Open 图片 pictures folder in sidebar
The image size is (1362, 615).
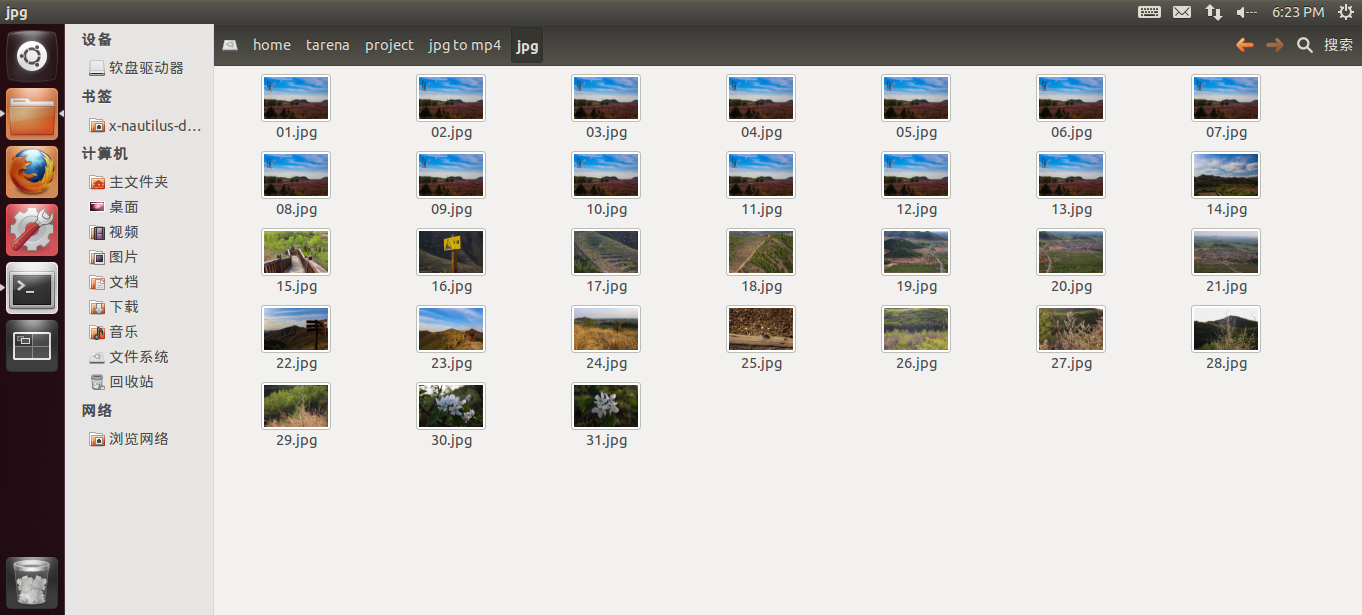pyautogui.click(x=114, y=257)
